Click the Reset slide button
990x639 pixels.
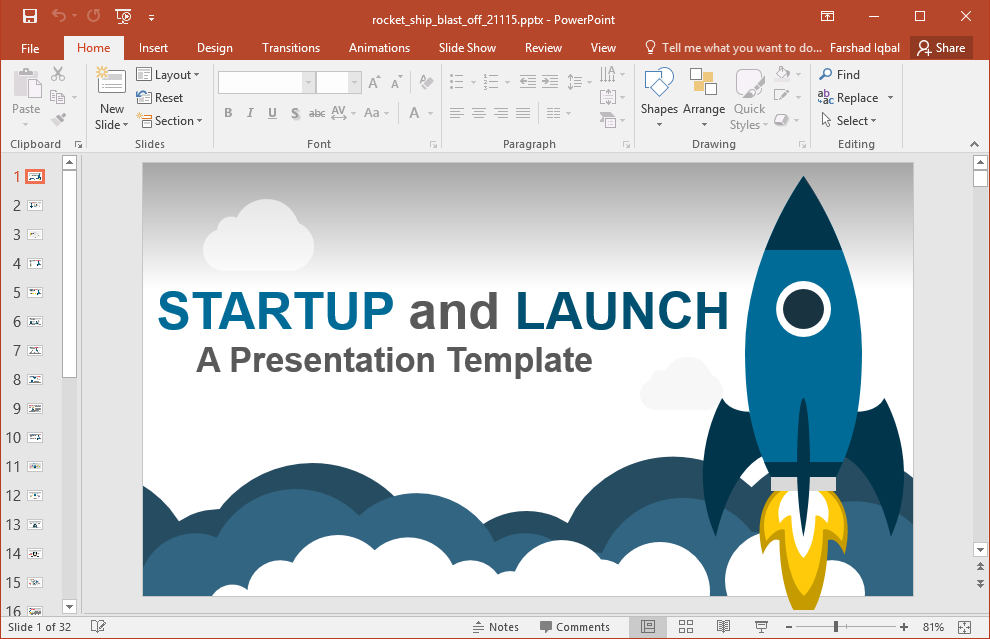[160, 98]
